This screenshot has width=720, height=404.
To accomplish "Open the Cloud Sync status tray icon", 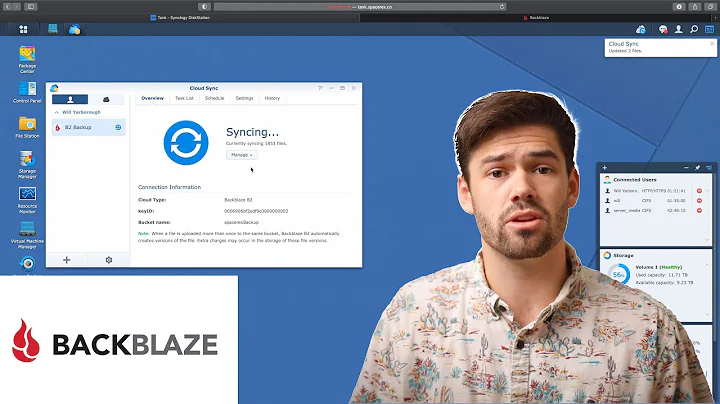I will coord(641,29).
